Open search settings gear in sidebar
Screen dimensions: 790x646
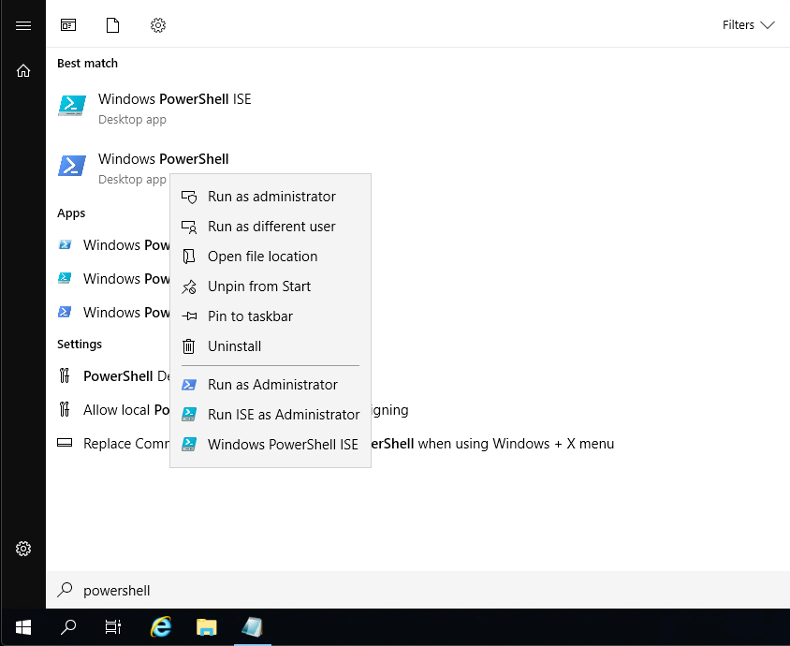coord(23,548)
